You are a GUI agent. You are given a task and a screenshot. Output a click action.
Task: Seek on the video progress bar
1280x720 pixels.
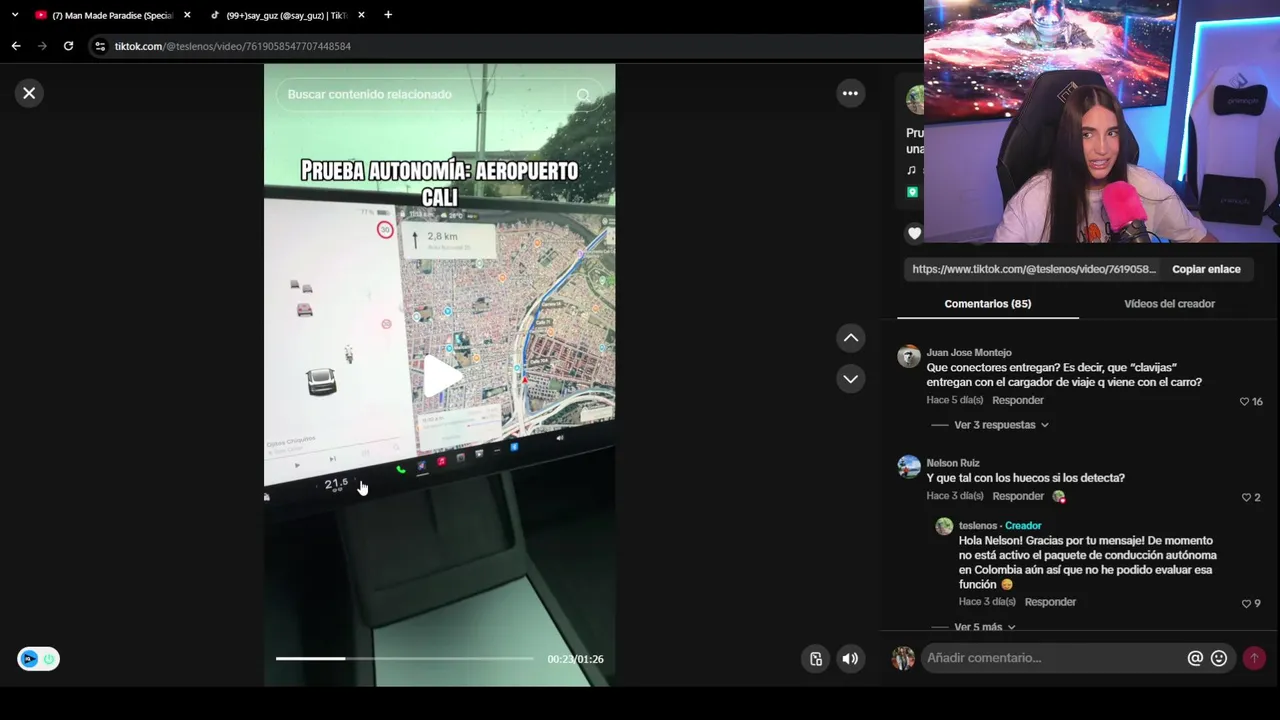click(405, 659)
